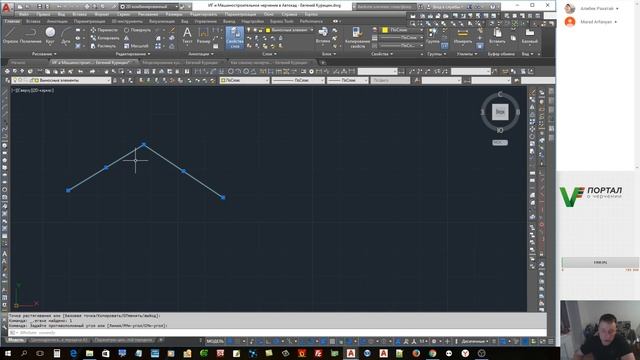
Task: Click the Paste (Вставить) clipboard icon
Action: (x=497, y=36)
